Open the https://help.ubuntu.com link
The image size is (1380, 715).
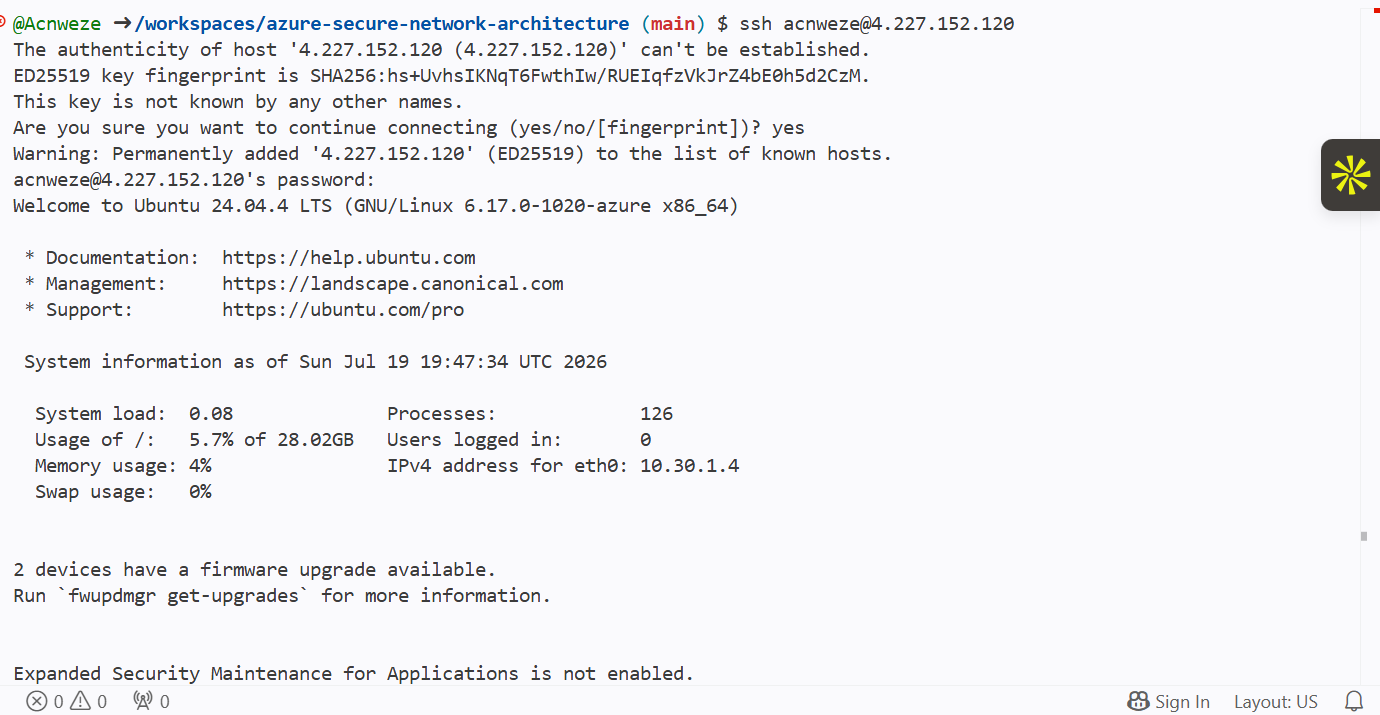pos(349,258)
